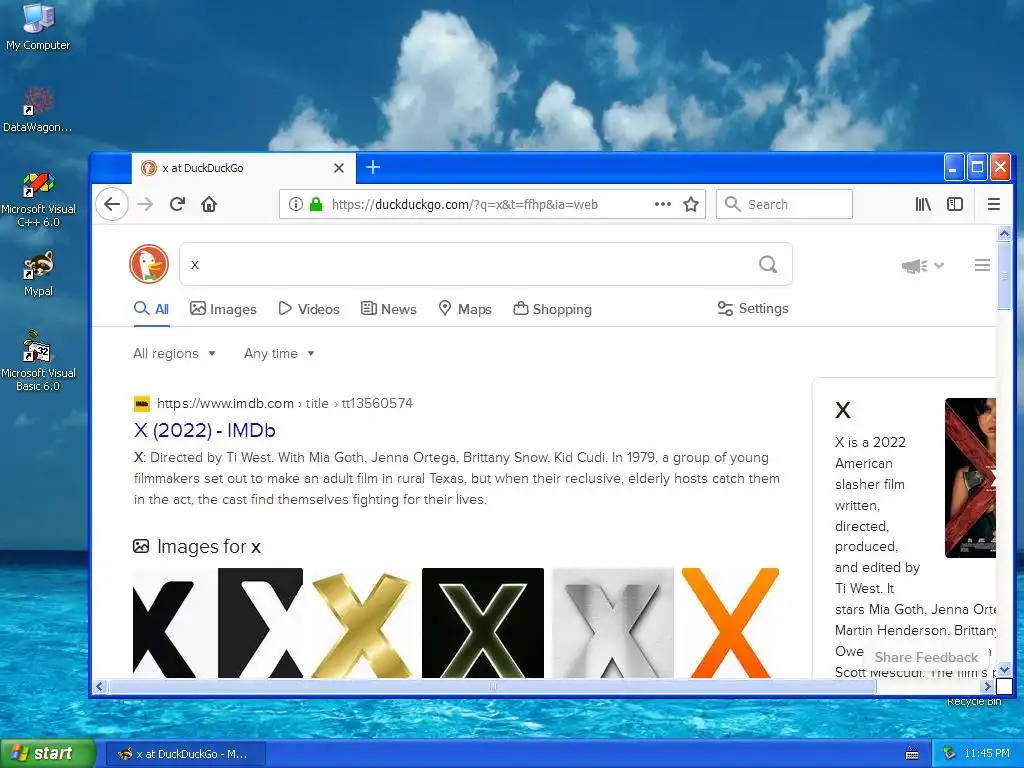The width and height of the screenshot is (1024, 768).
Task: Open the DuckDuckGo Settings dropdown
Action: (x=753, y=308)
